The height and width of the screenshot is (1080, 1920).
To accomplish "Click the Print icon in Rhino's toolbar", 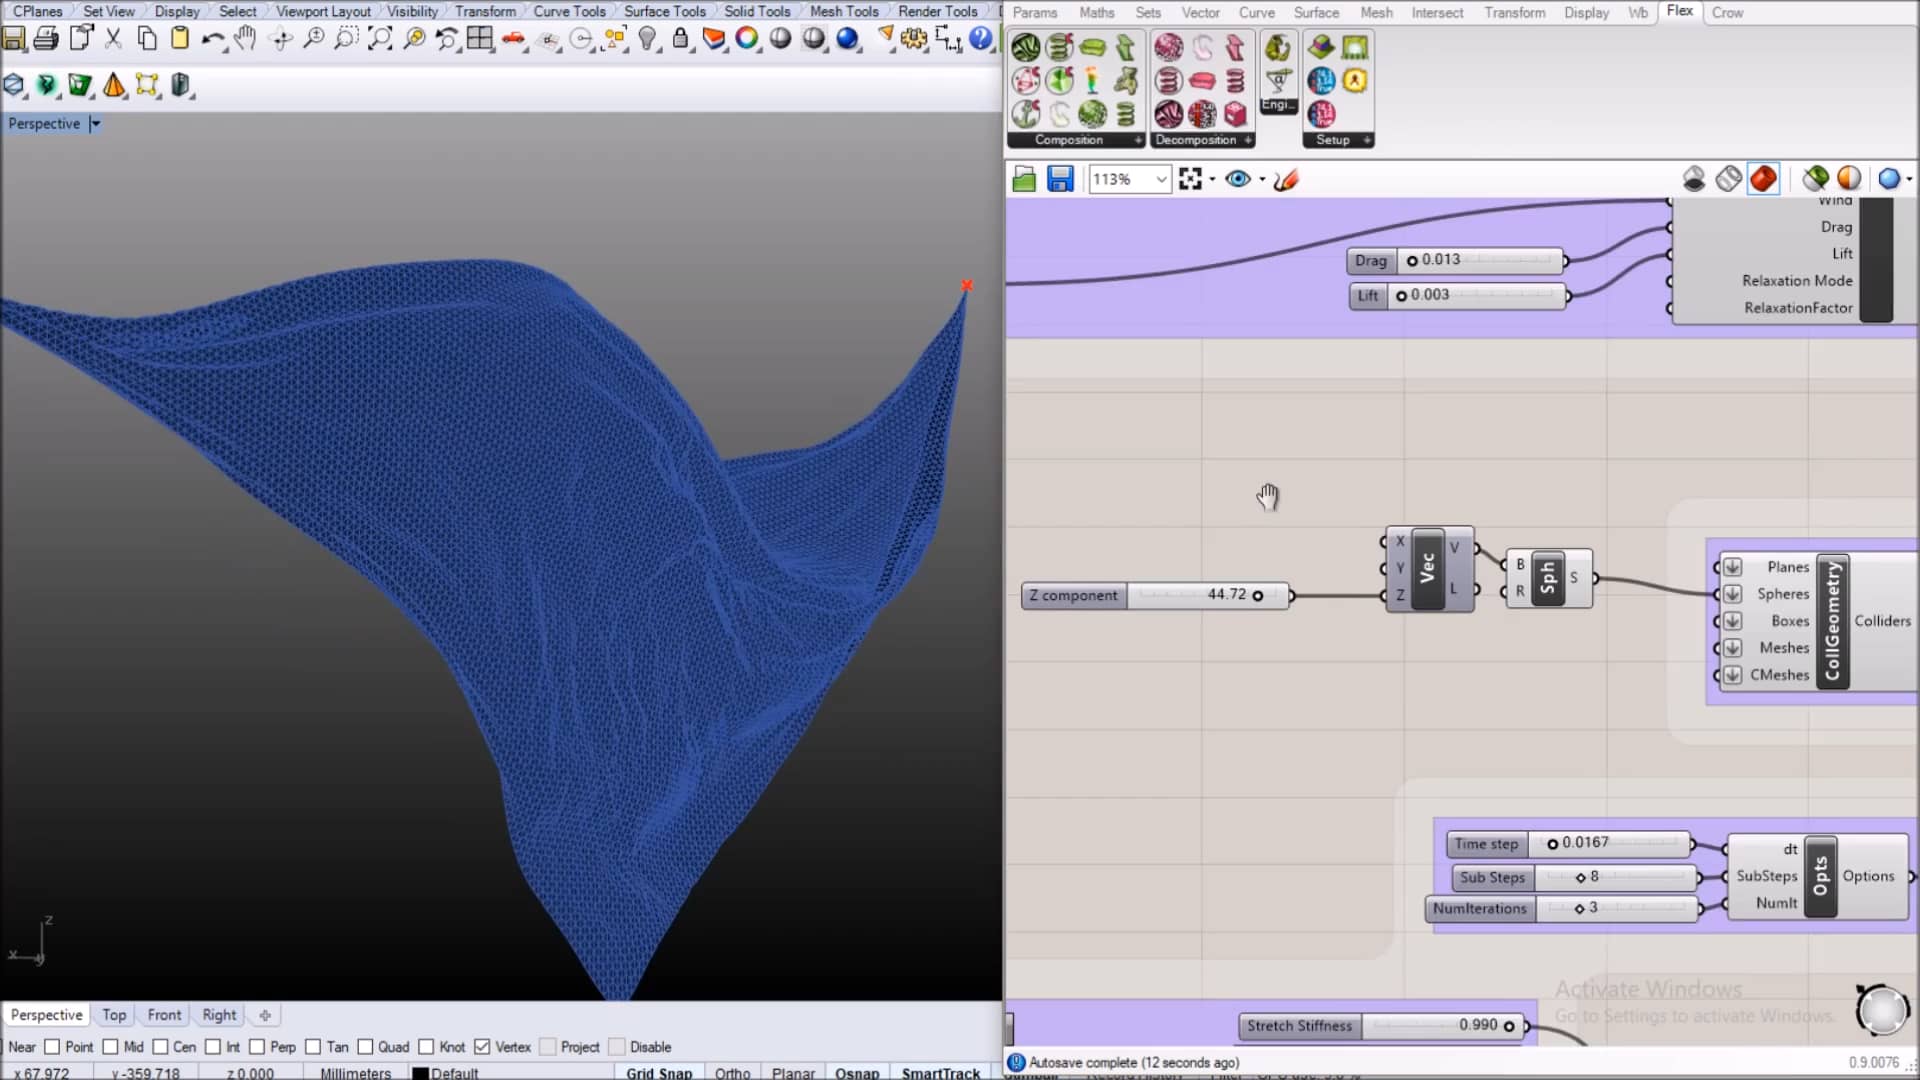I will [46, 39].
